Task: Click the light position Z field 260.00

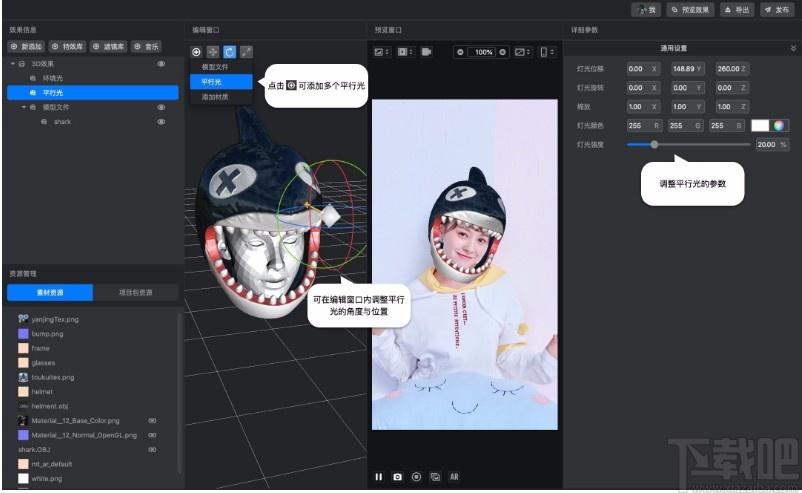Action: (x=732, y=69)
